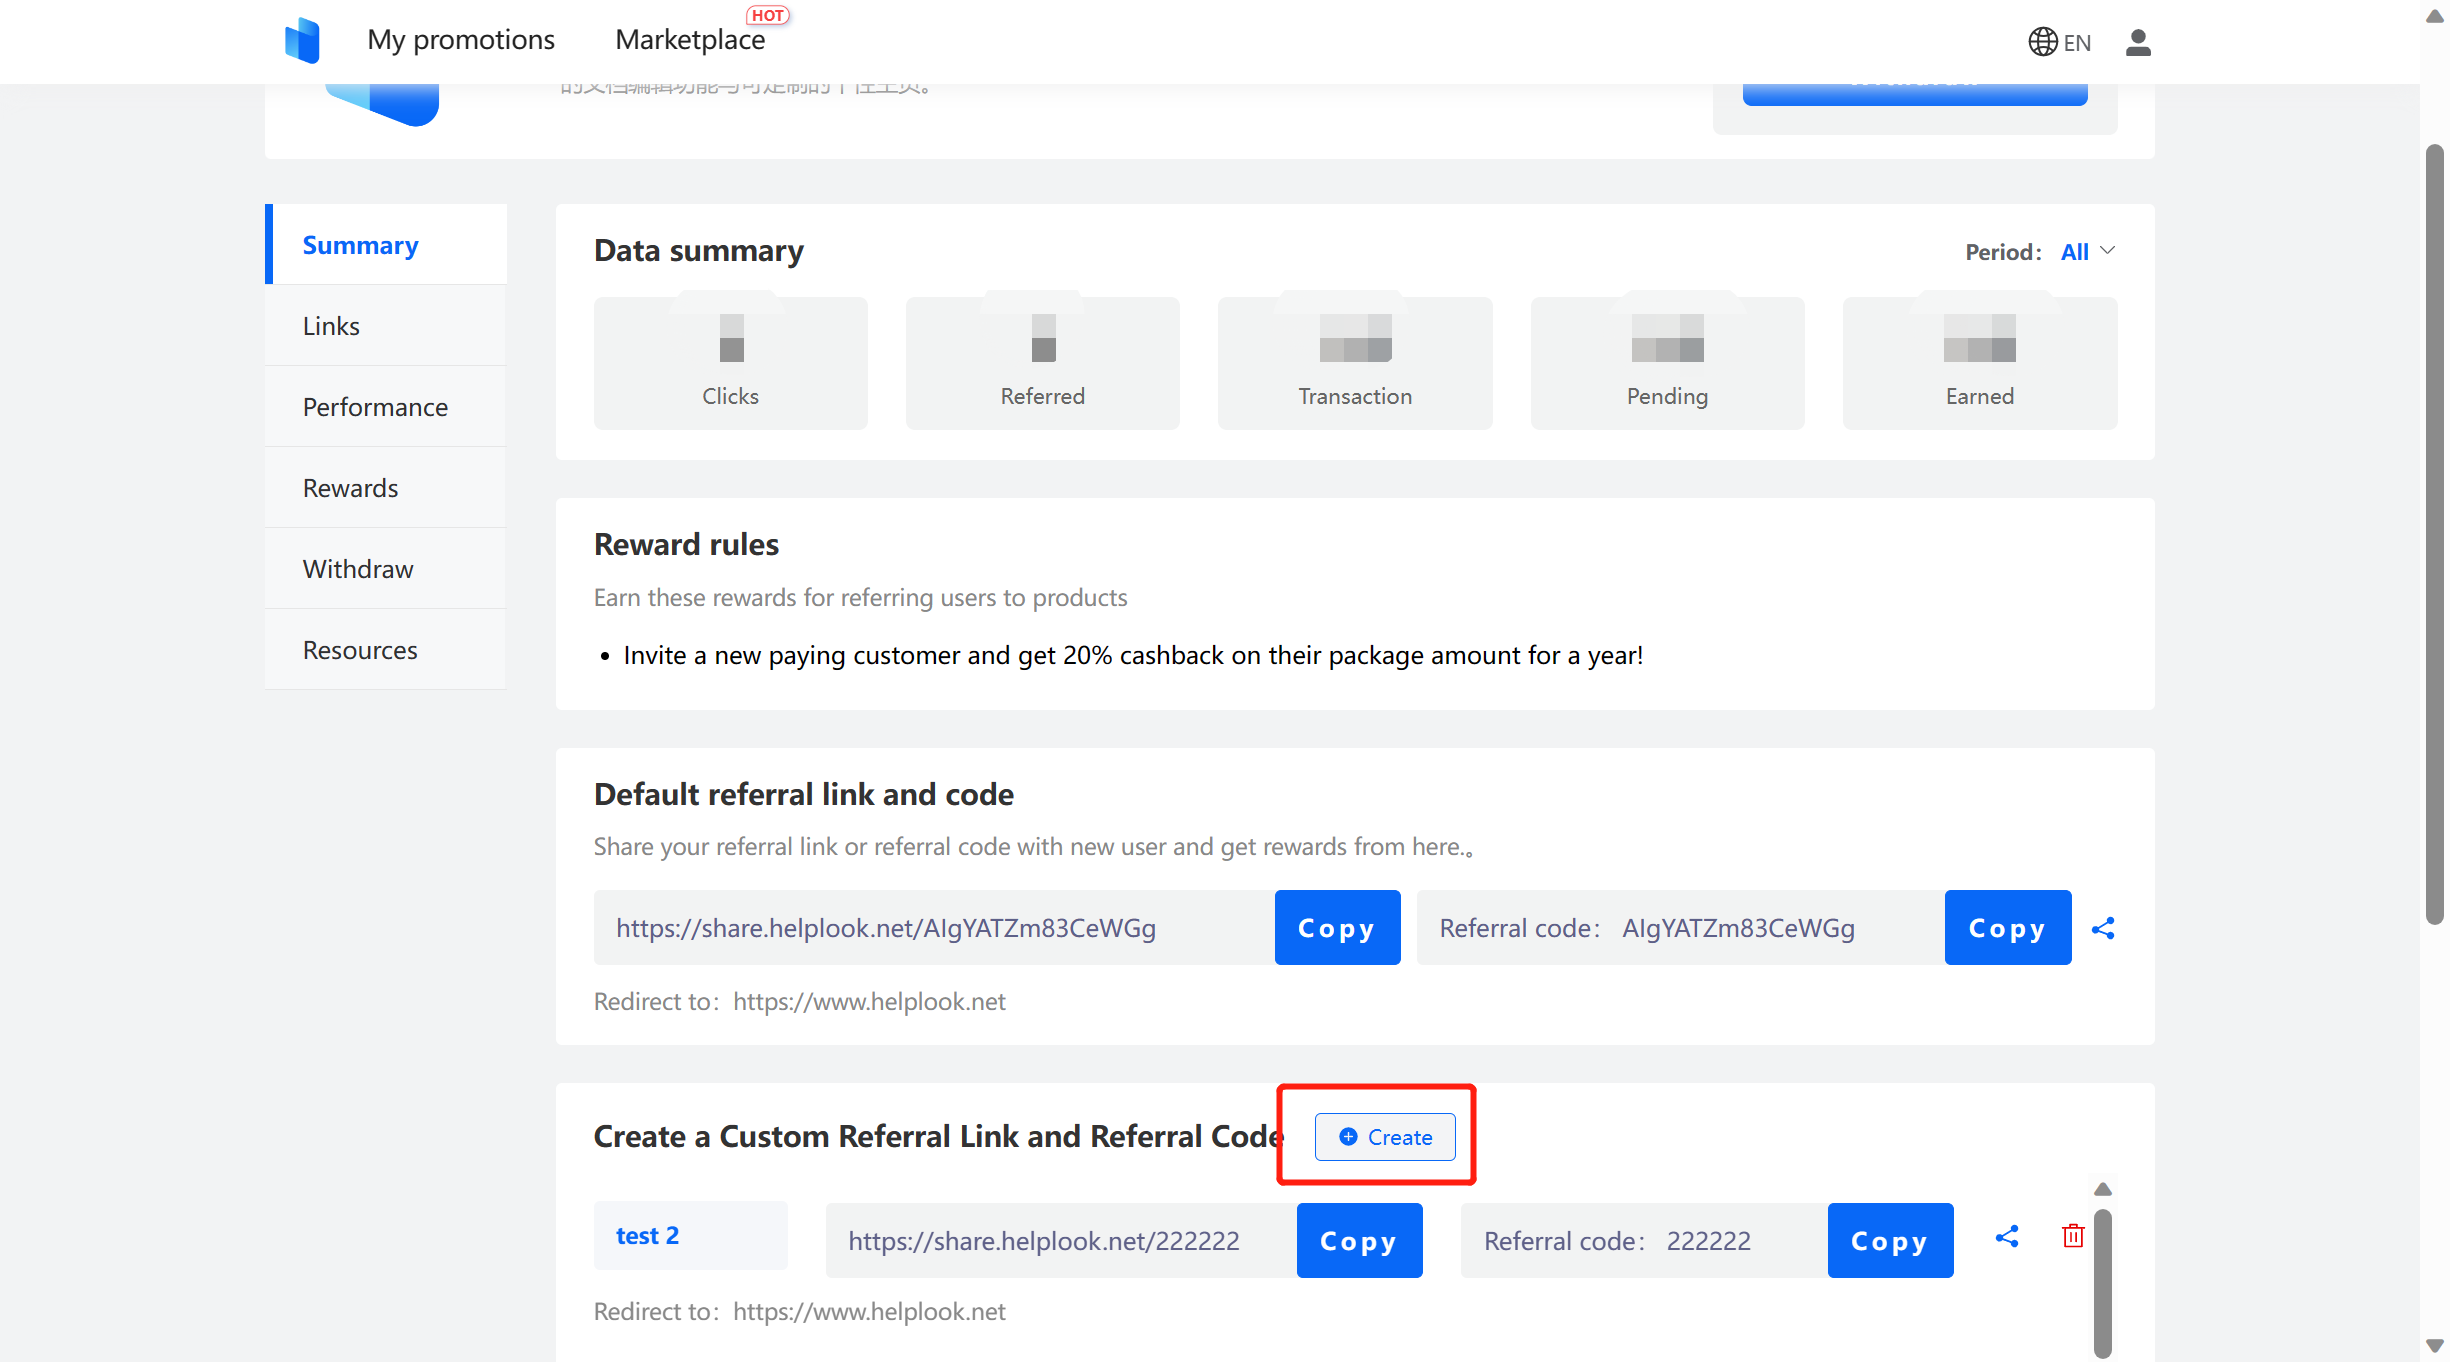Viewport: 2450px width, 1362px height.
Task: Open the Marketplace menu item
Action: click(x=691, y=40)
